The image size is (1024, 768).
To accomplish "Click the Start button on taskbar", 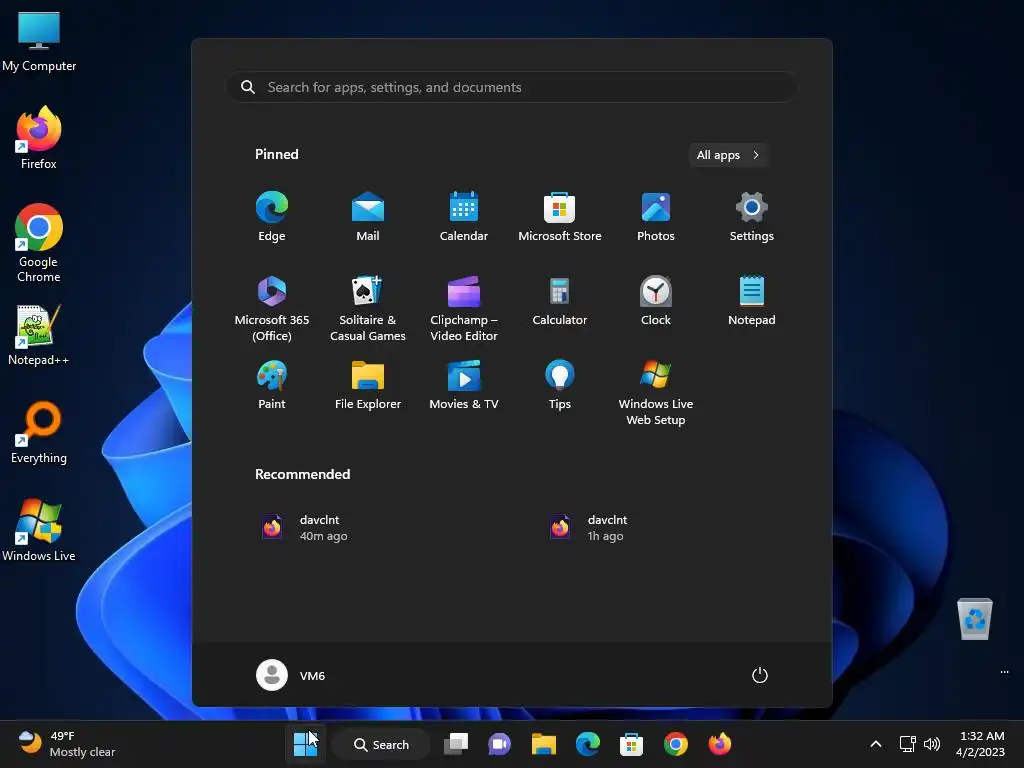I will 305,744.
